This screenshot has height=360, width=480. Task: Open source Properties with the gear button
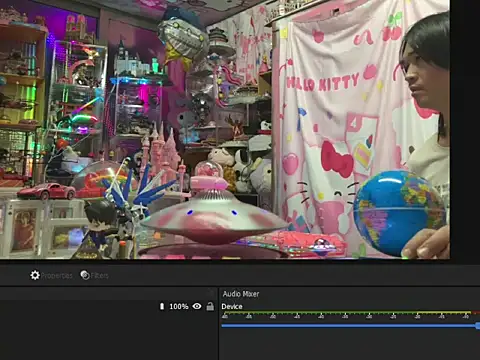(51, 275)
